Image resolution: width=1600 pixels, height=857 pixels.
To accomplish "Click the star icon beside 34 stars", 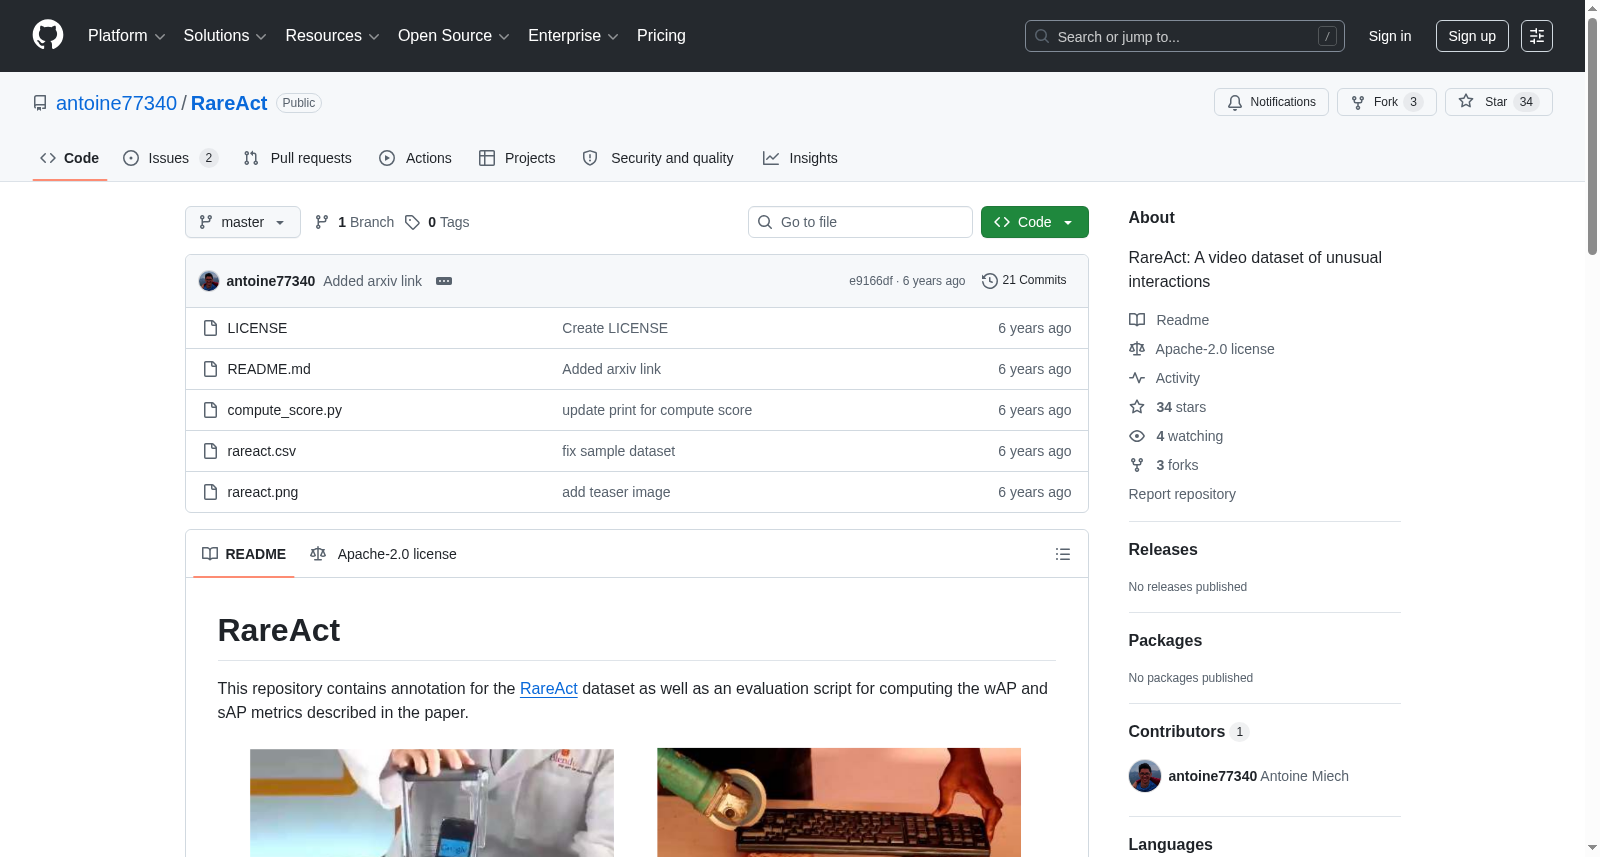I will coord(1137,407).
